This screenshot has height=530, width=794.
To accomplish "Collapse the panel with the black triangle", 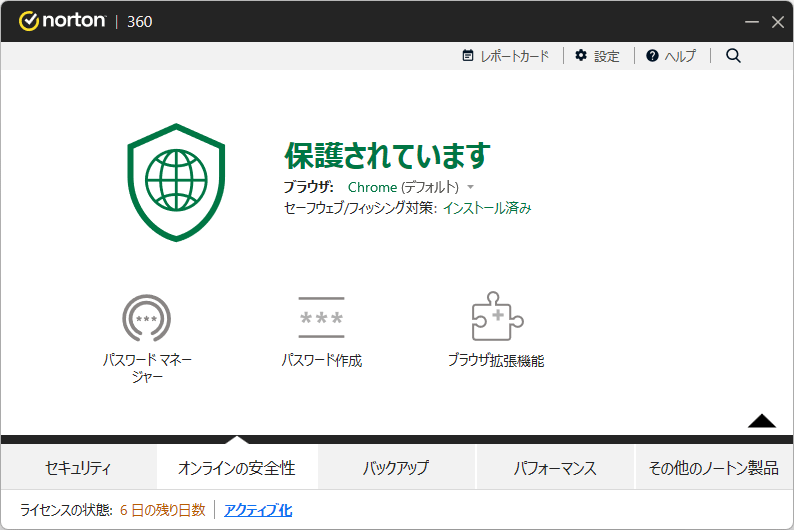I will 762,421.
